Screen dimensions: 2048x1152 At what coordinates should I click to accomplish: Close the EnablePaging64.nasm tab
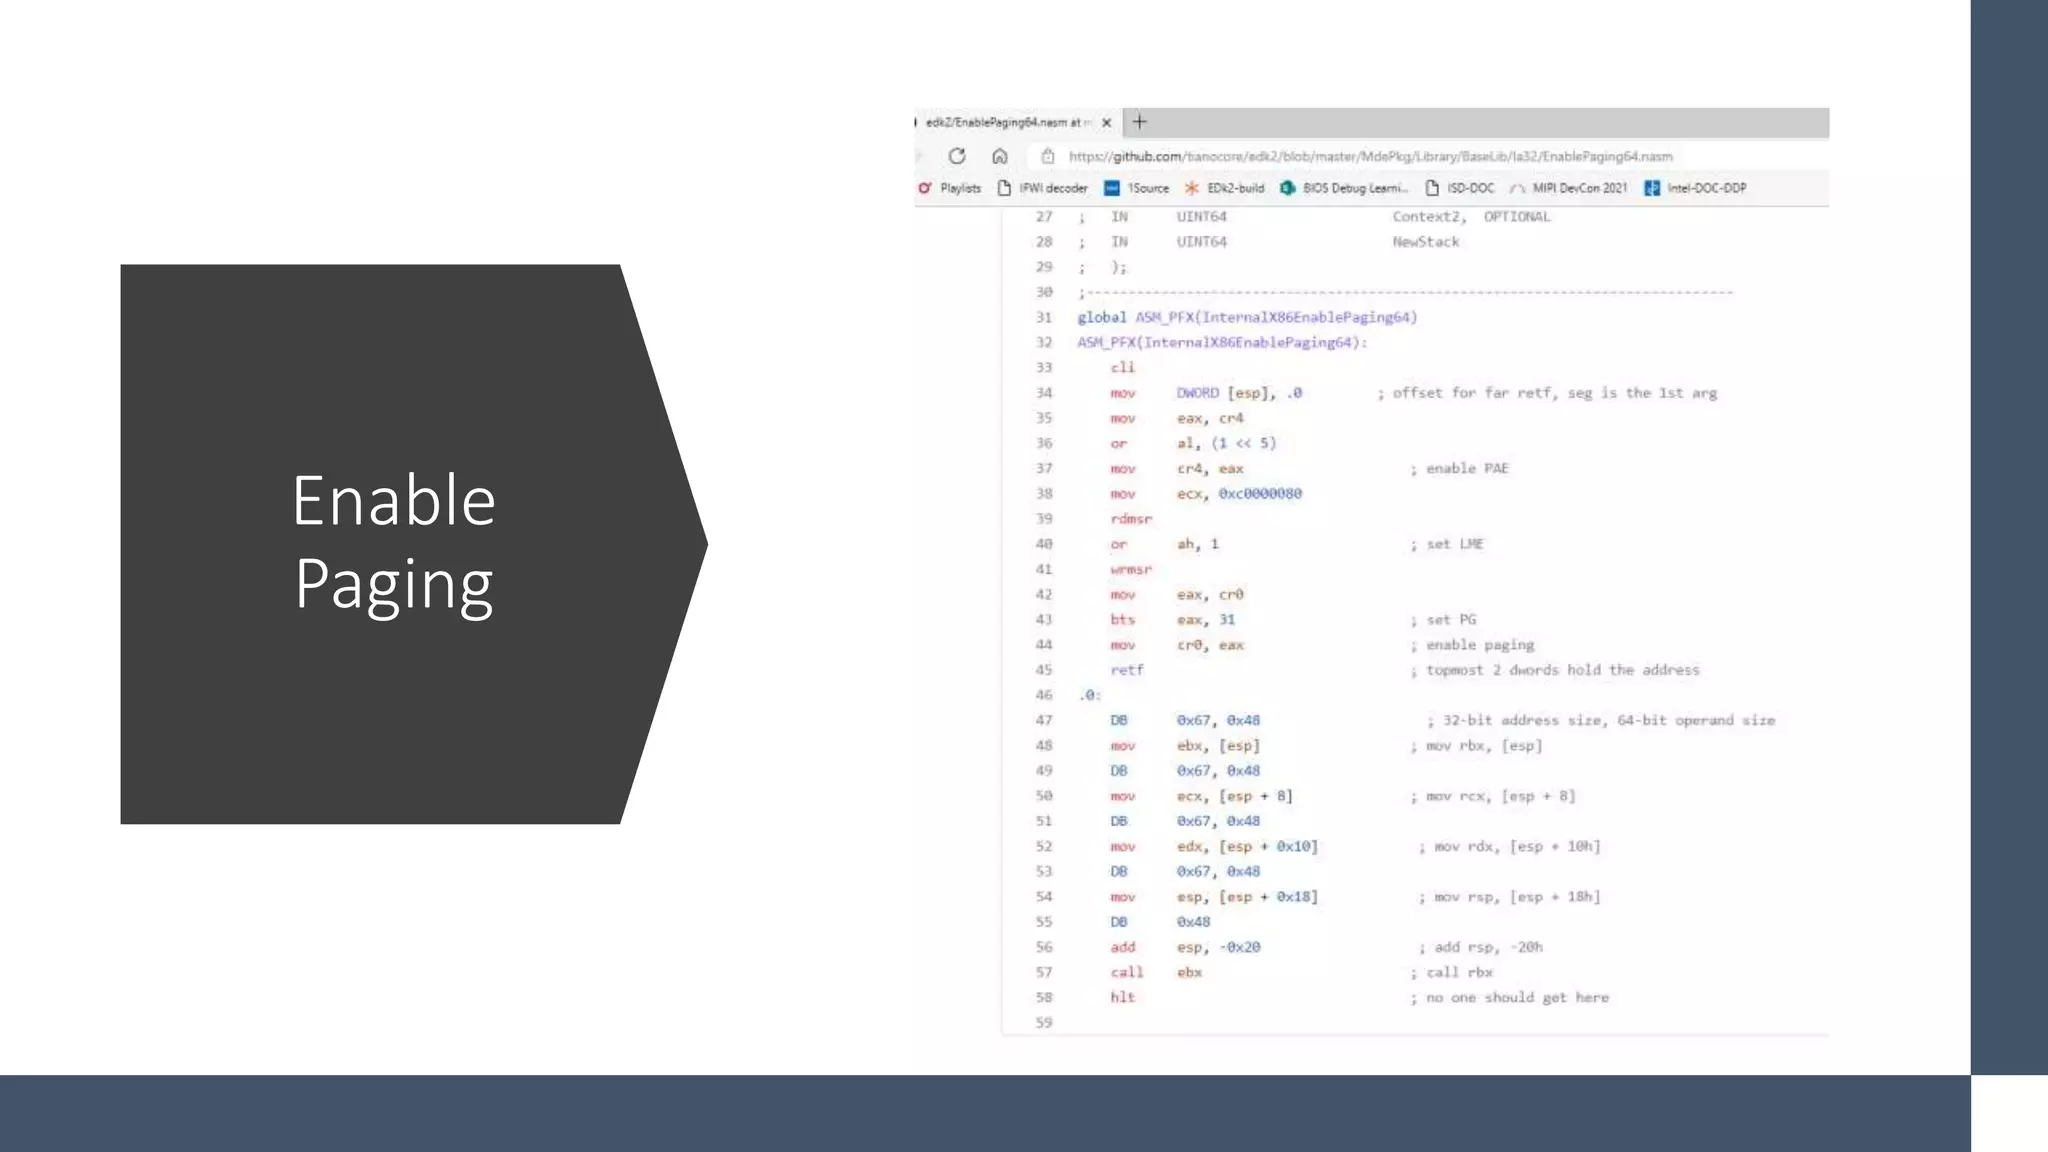tap(1106, 123)
